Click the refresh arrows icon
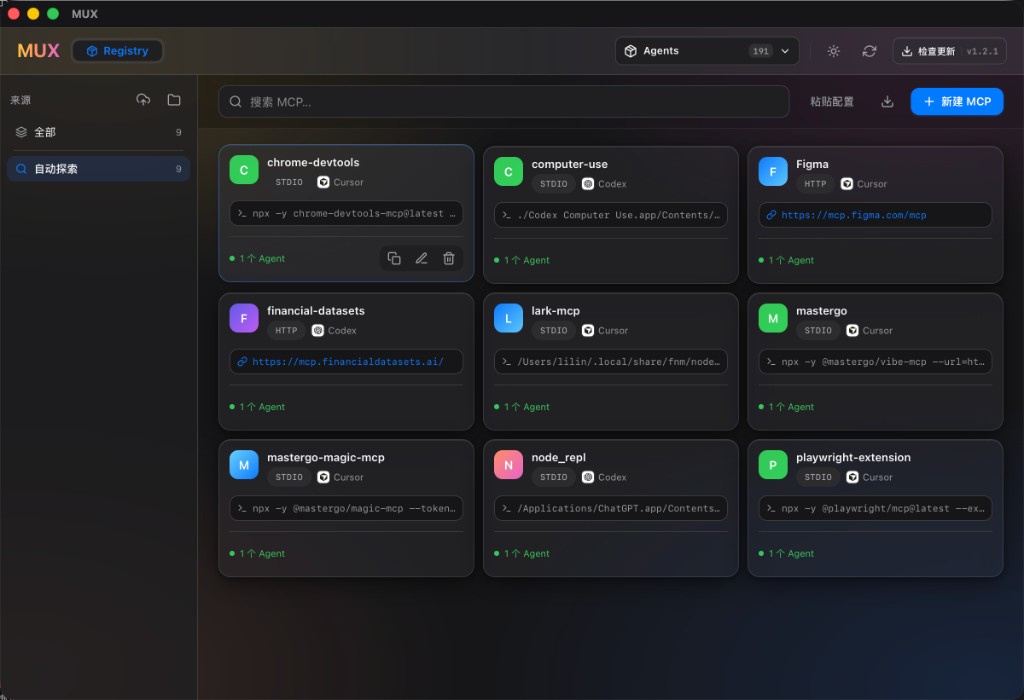The width and height of the screenshot is (1024, 700). (869, 51)
